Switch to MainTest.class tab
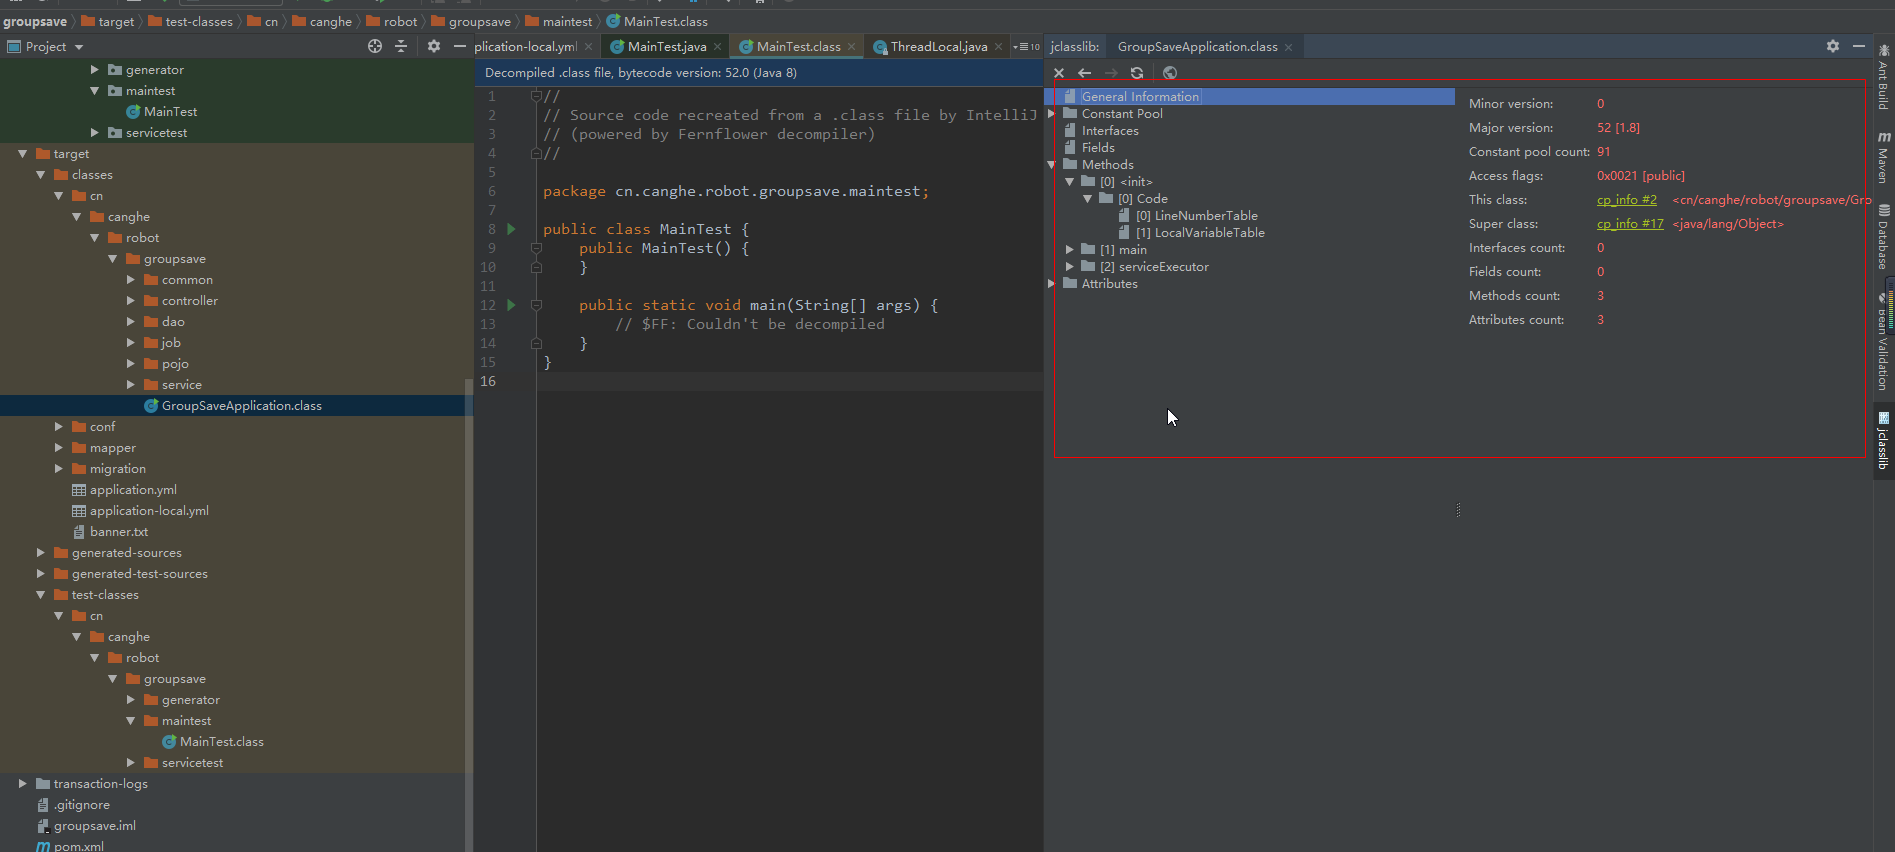This screenshot has width=1895, height=852. click(798, 47)
